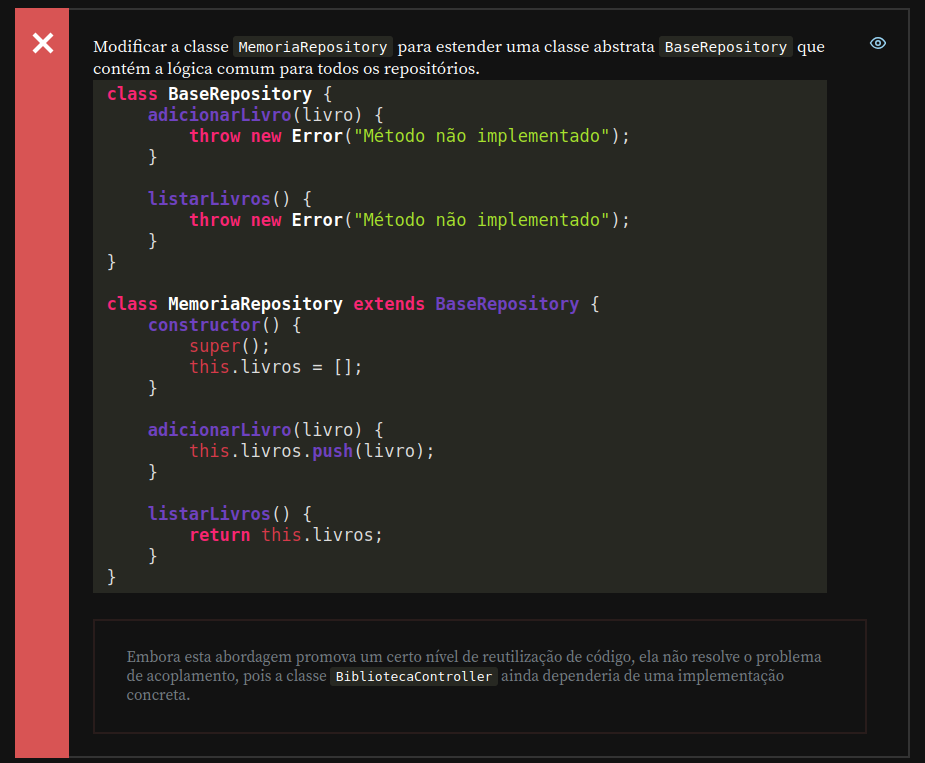Click 'class BaseRepository {' code line
The image size is (925, 763).
coord(219,94)
